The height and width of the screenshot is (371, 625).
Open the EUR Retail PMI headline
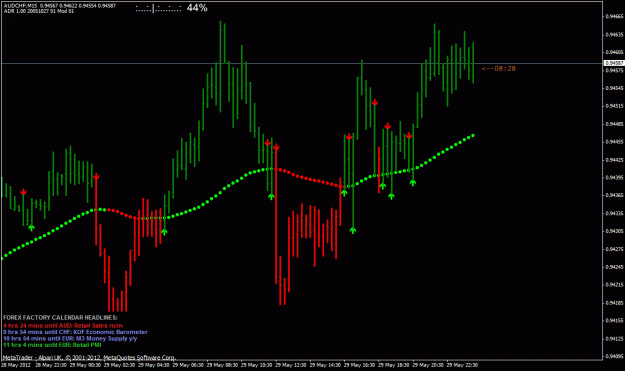point(52,345)
